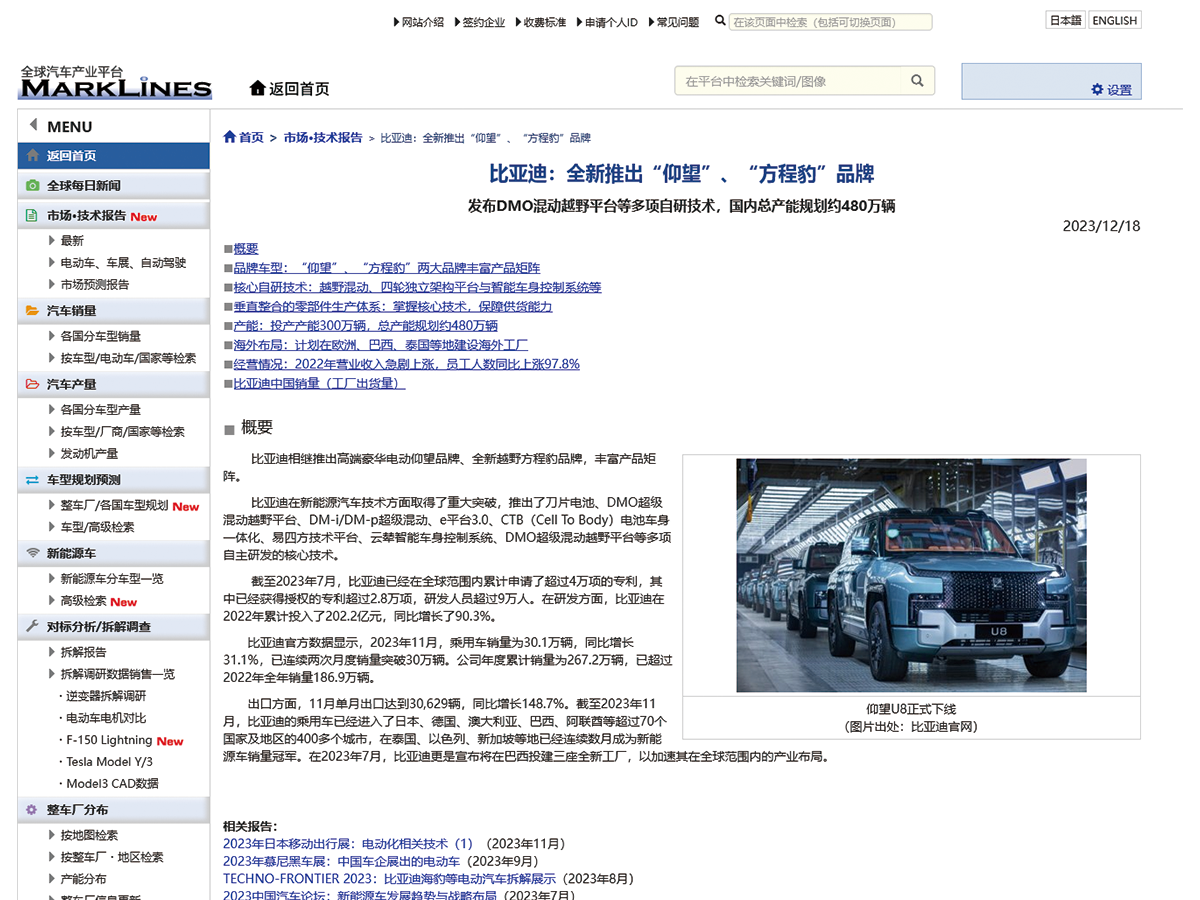Click the sidebar home icon in 返回首页
Screen dimensions: 1200x900
tap(33, 156)
